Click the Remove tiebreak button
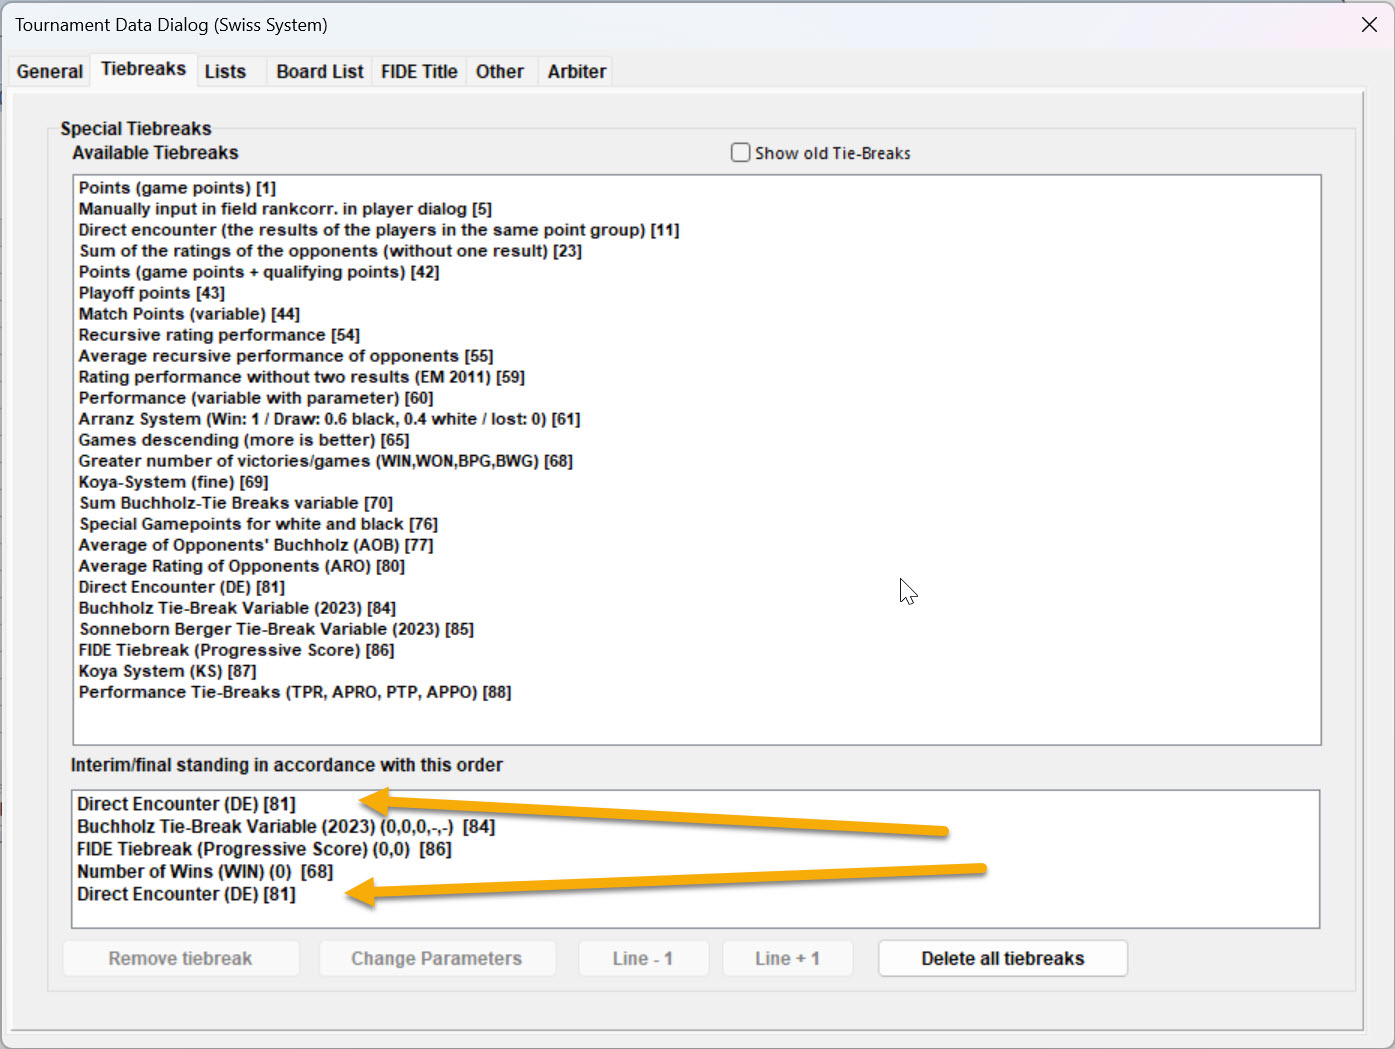This screenshot has height=1049, width=1395. click(x=181, y=958)
